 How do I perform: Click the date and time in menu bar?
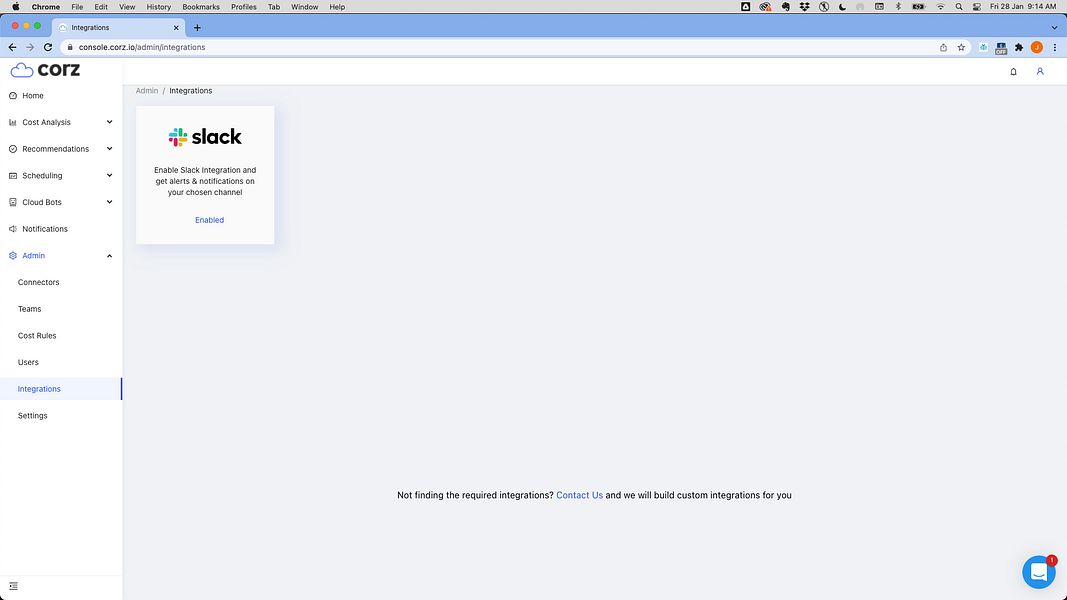click(1023, 7)
